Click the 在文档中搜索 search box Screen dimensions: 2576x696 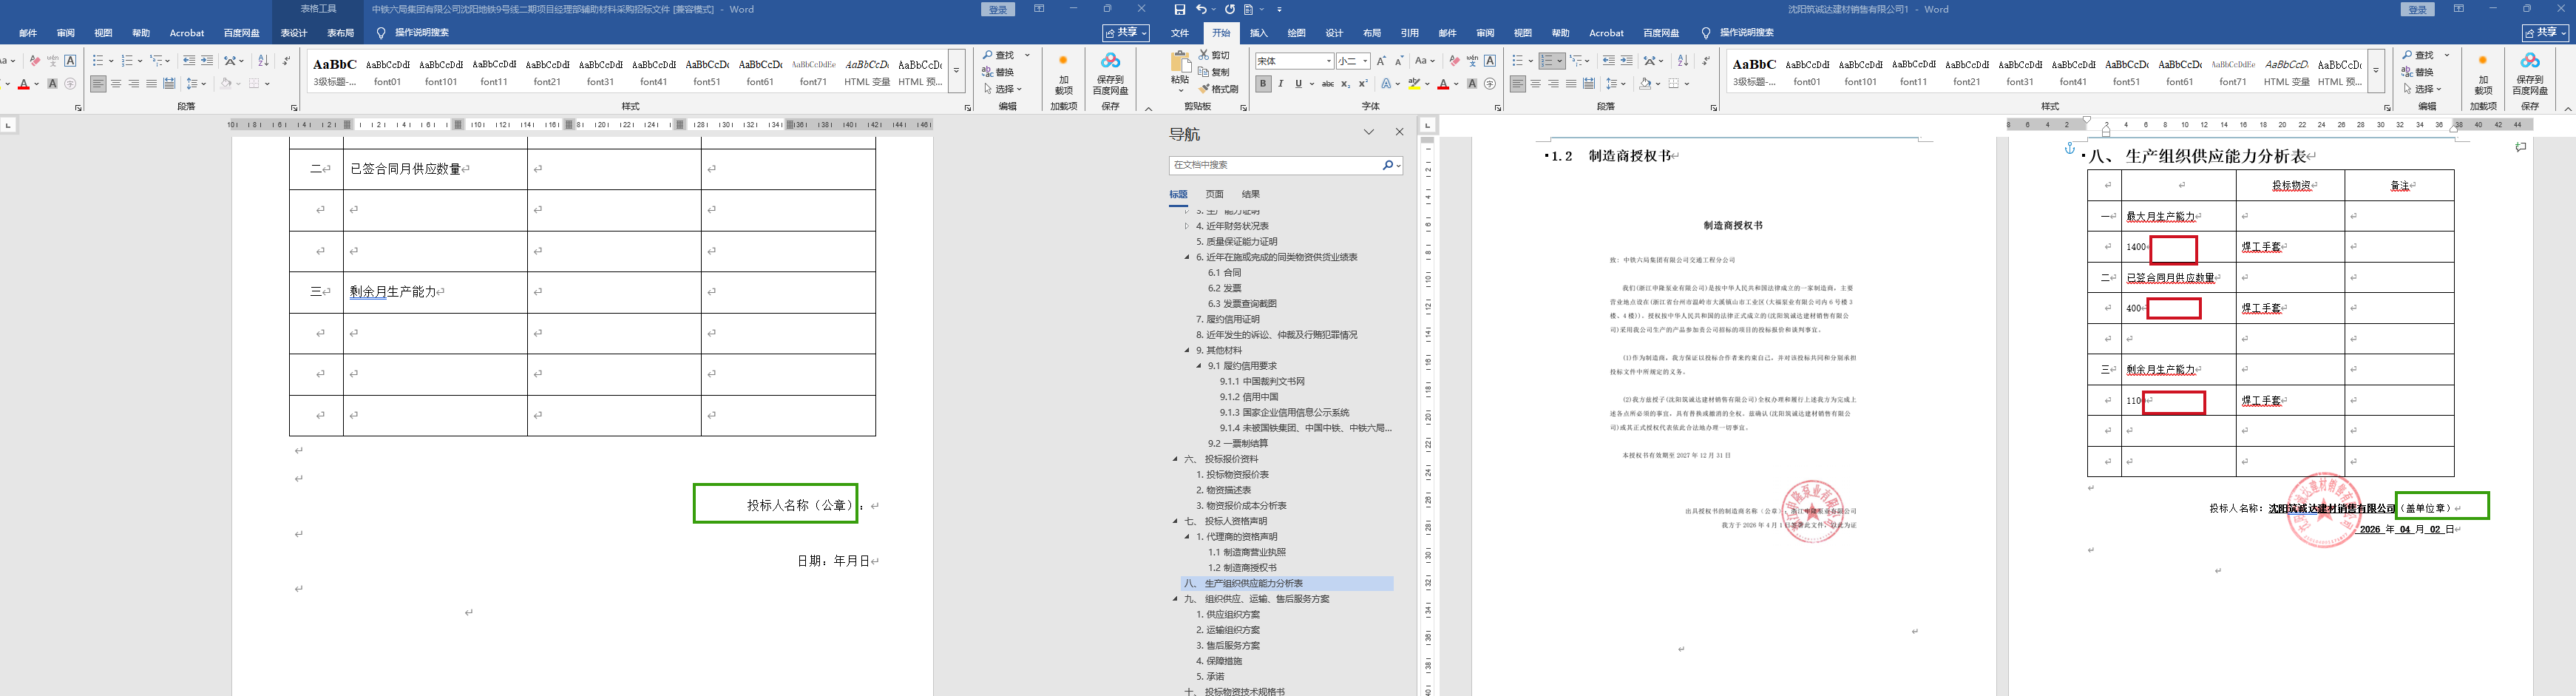1275,165
